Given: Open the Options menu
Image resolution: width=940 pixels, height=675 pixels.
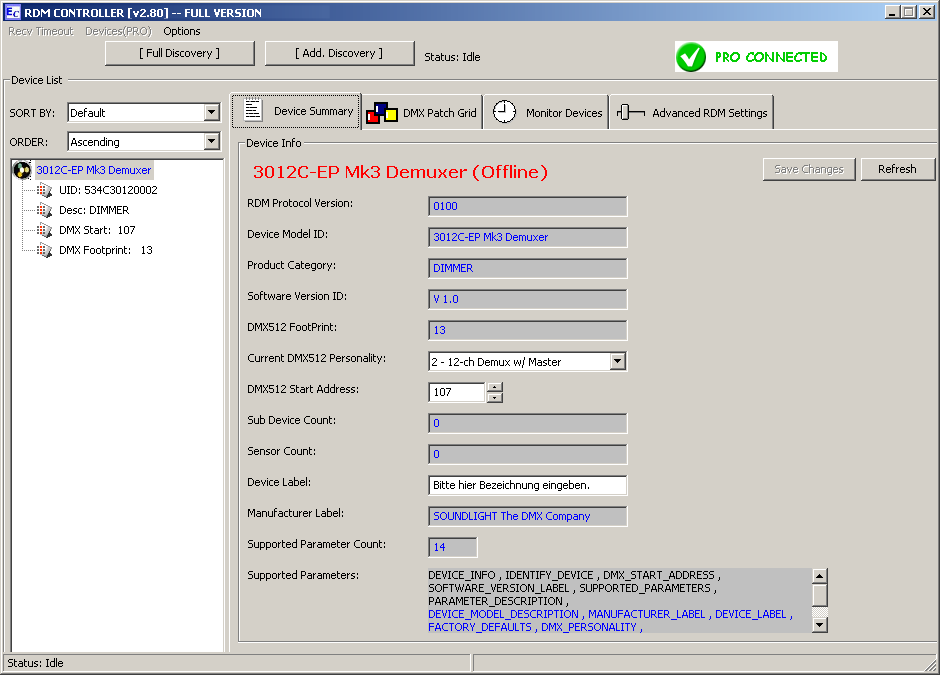Looking at the screenshot, I should (x=182, y=31).
